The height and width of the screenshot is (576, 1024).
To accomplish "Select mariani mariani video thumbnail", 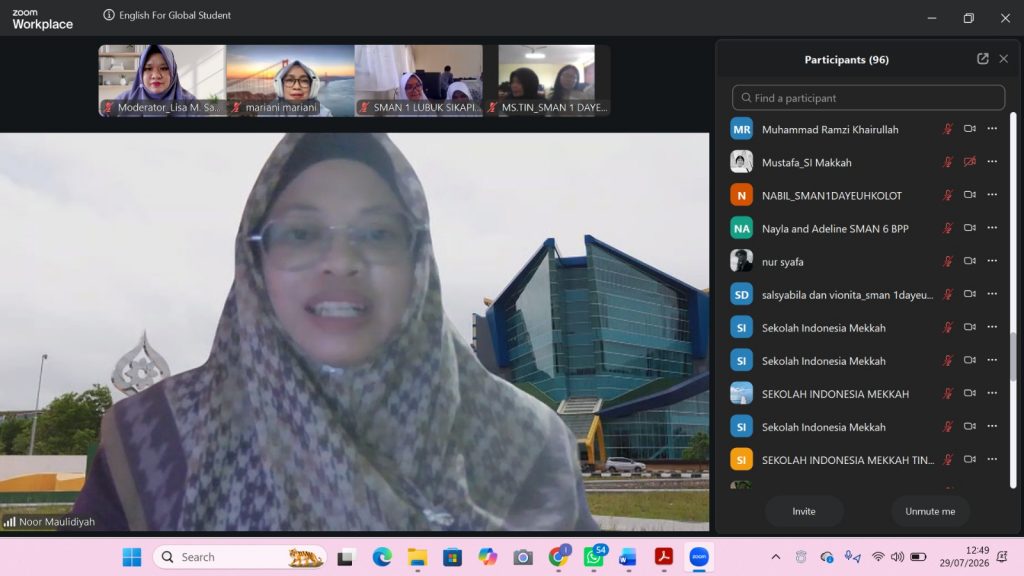I will point(291,80).
